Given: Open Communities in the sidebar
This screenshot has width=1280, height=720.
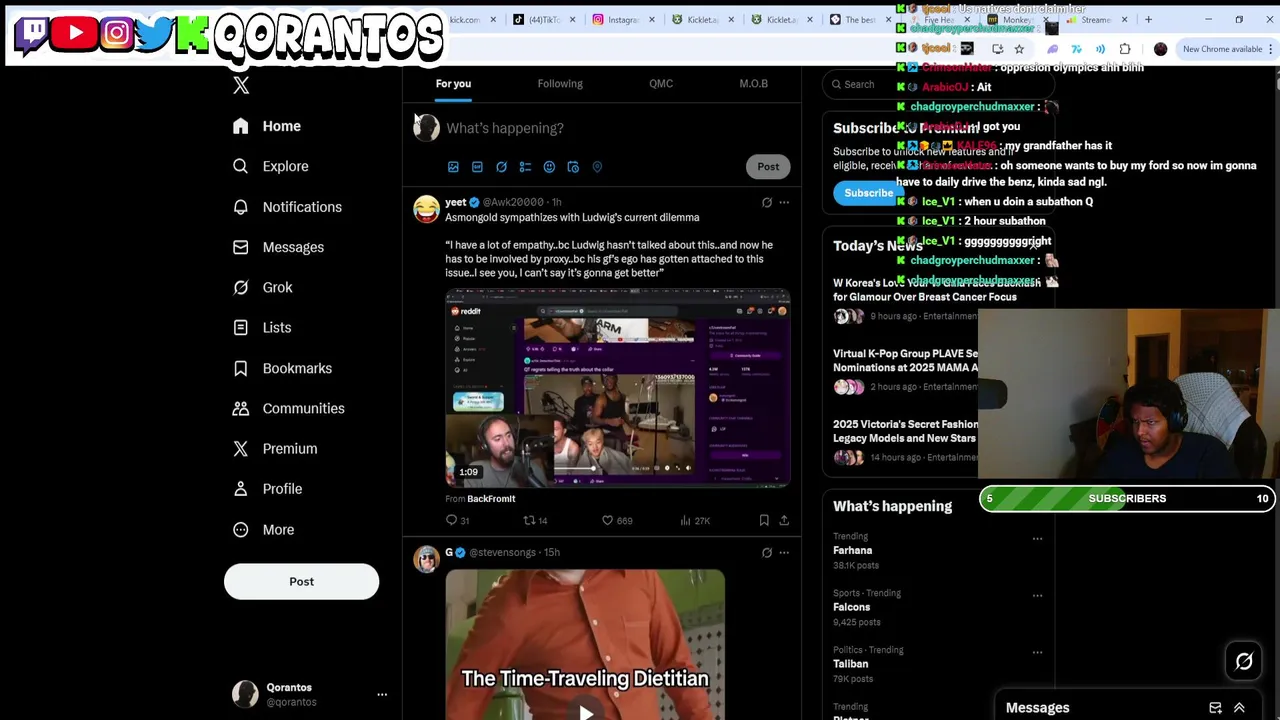Looking at the screenshot, I should (x=289, y=408).
